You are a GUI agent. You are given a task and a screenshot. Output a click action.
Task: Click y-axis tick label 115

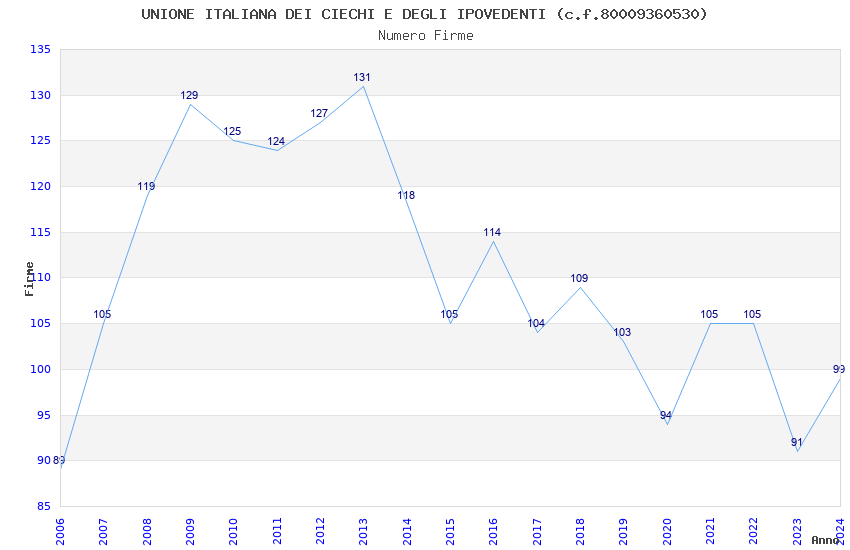pos(40,232)
